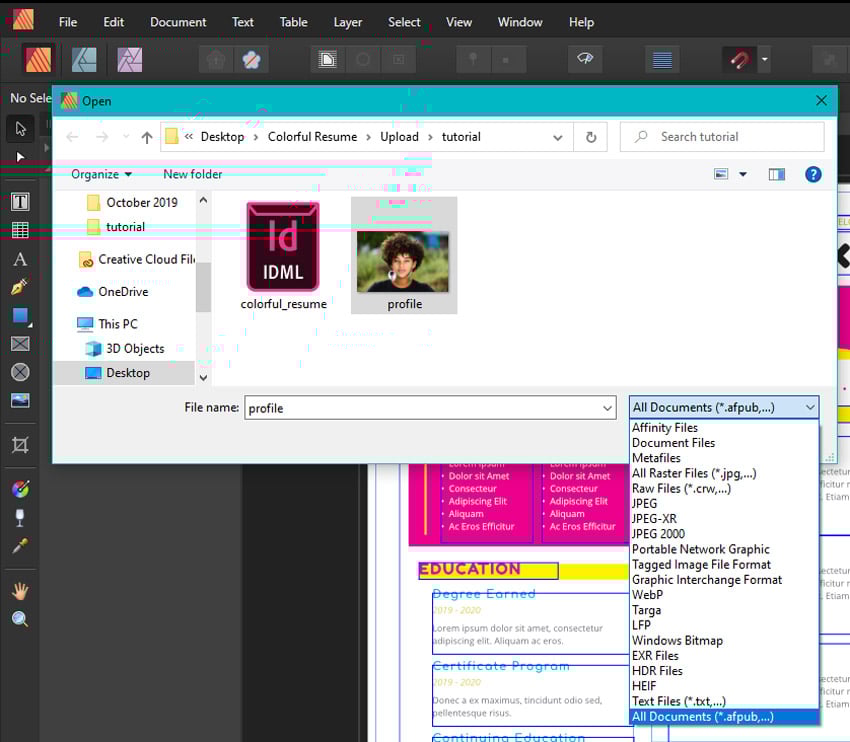Activate the Crop tool

20,445
